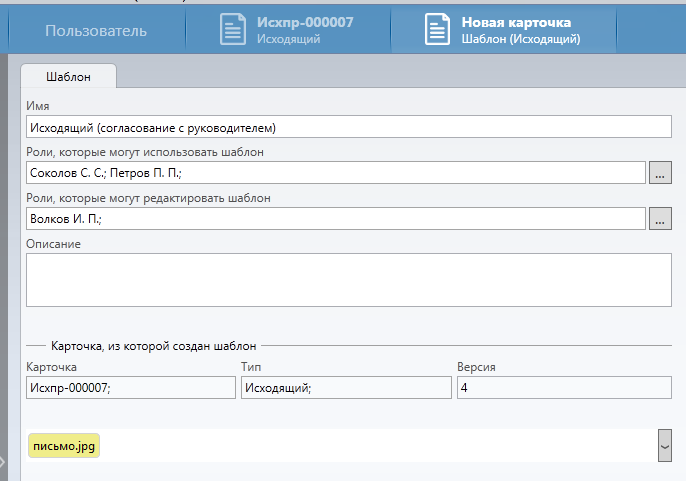Switch to the Пользователь tab
This screenshot has height=481, width=686.
pyautogui.click(x=96, y=30)
